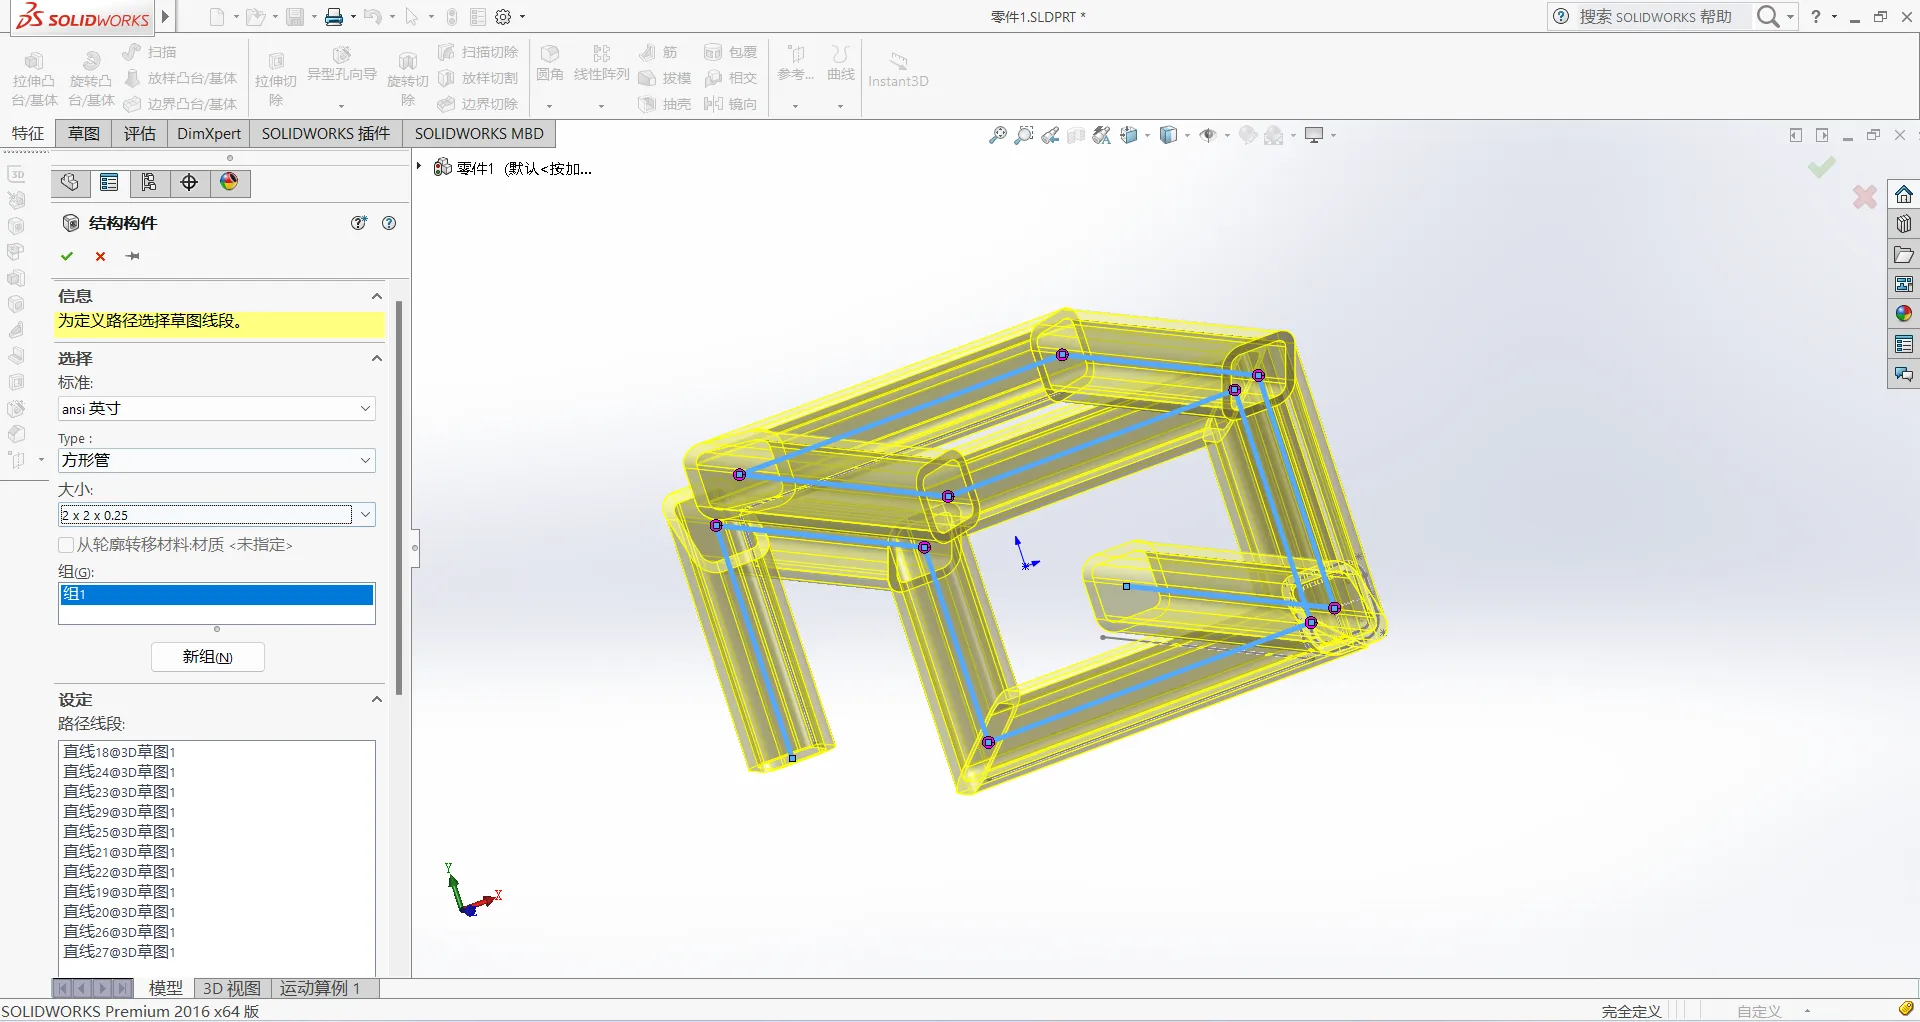This screenshot has height=1022, width=1920.
Task: Open the View Orientation cube icon
Action: (x=1129, y=135)
